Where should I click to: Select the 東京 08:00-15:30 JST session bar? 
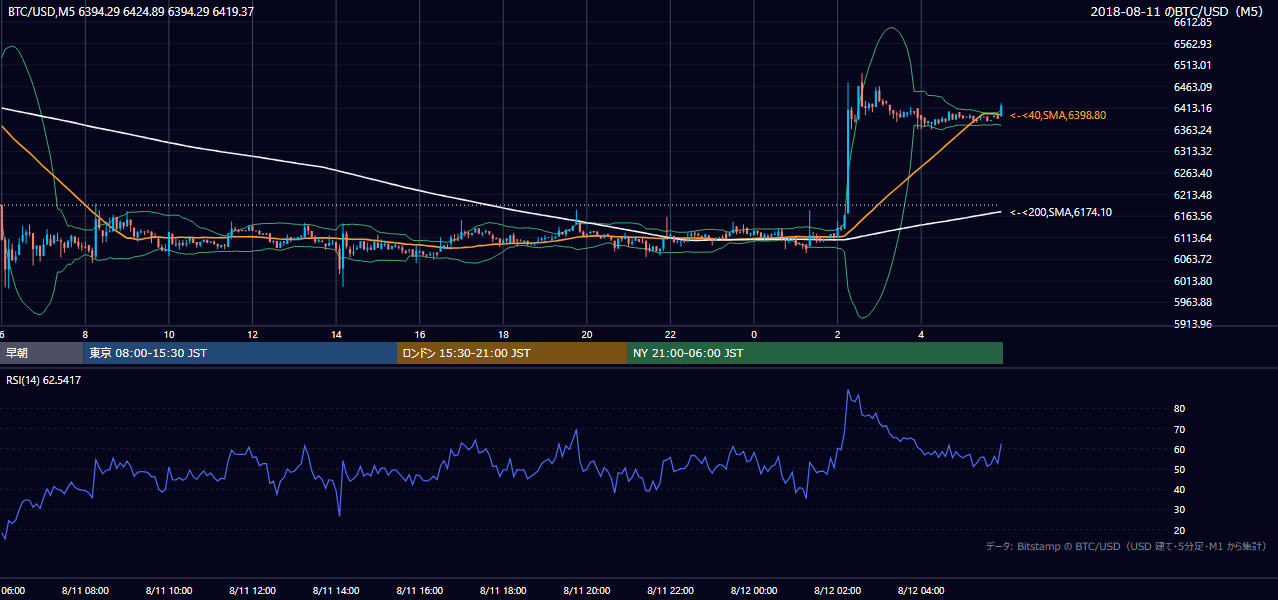[240, 353]
